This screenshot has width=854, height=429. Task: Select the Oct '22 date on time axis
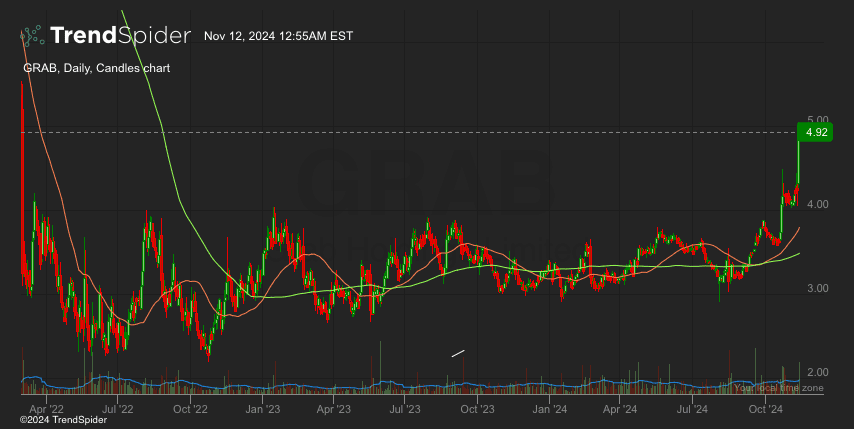pos(190,408)
